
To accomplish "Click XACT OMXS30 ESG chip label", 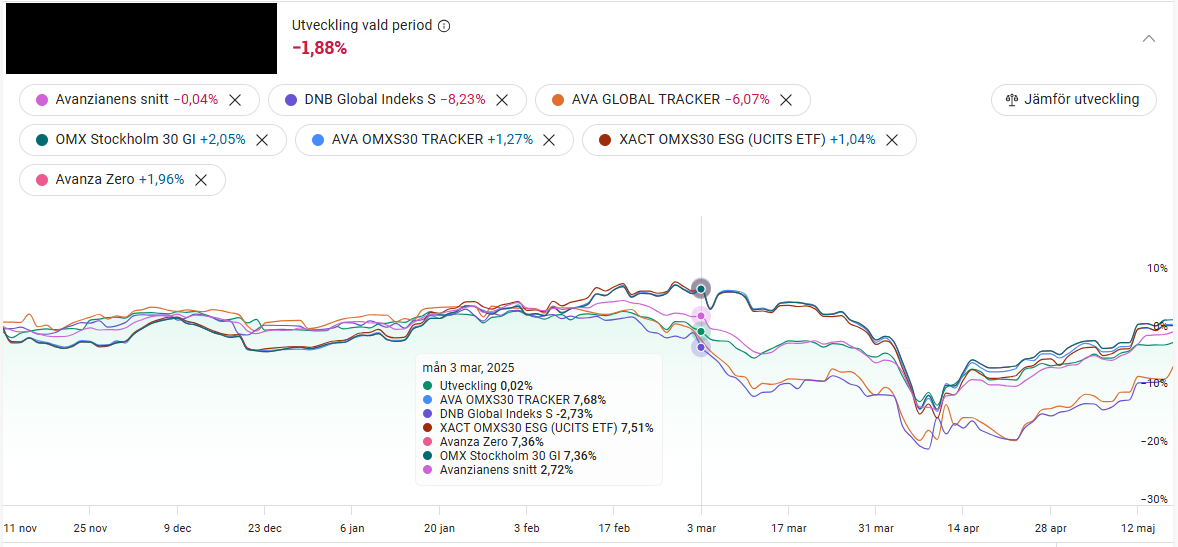I will (x=722, y=140).
